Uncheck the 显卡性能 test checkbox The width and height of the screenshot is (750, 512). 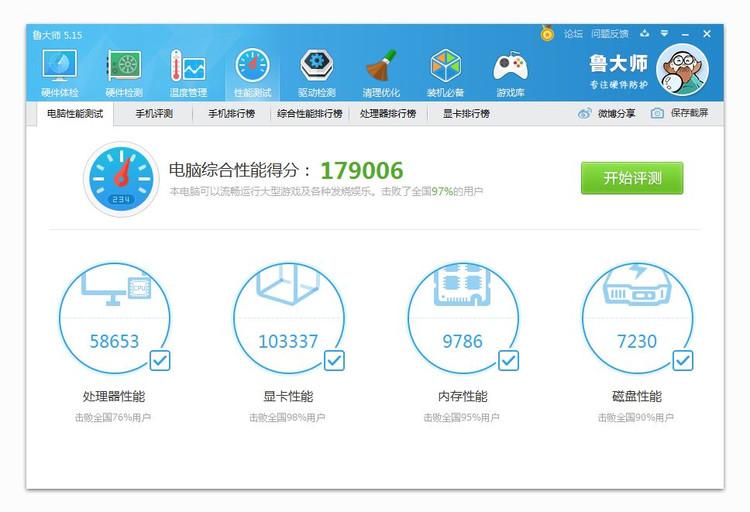coord(334,360)
